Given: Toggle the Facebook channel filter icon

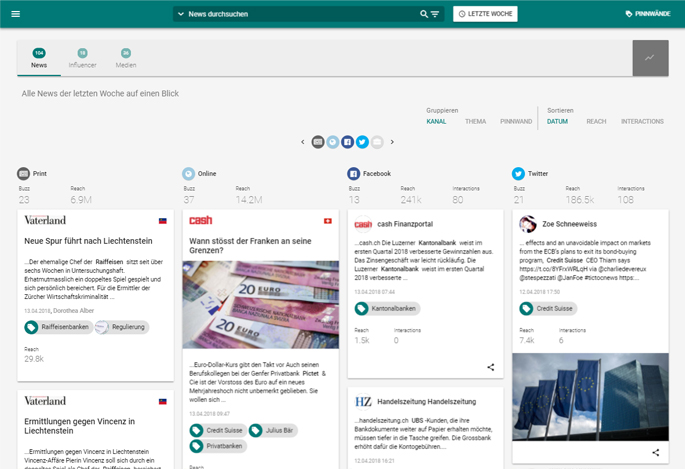Looking at the screenshot, I should point(347,142).
